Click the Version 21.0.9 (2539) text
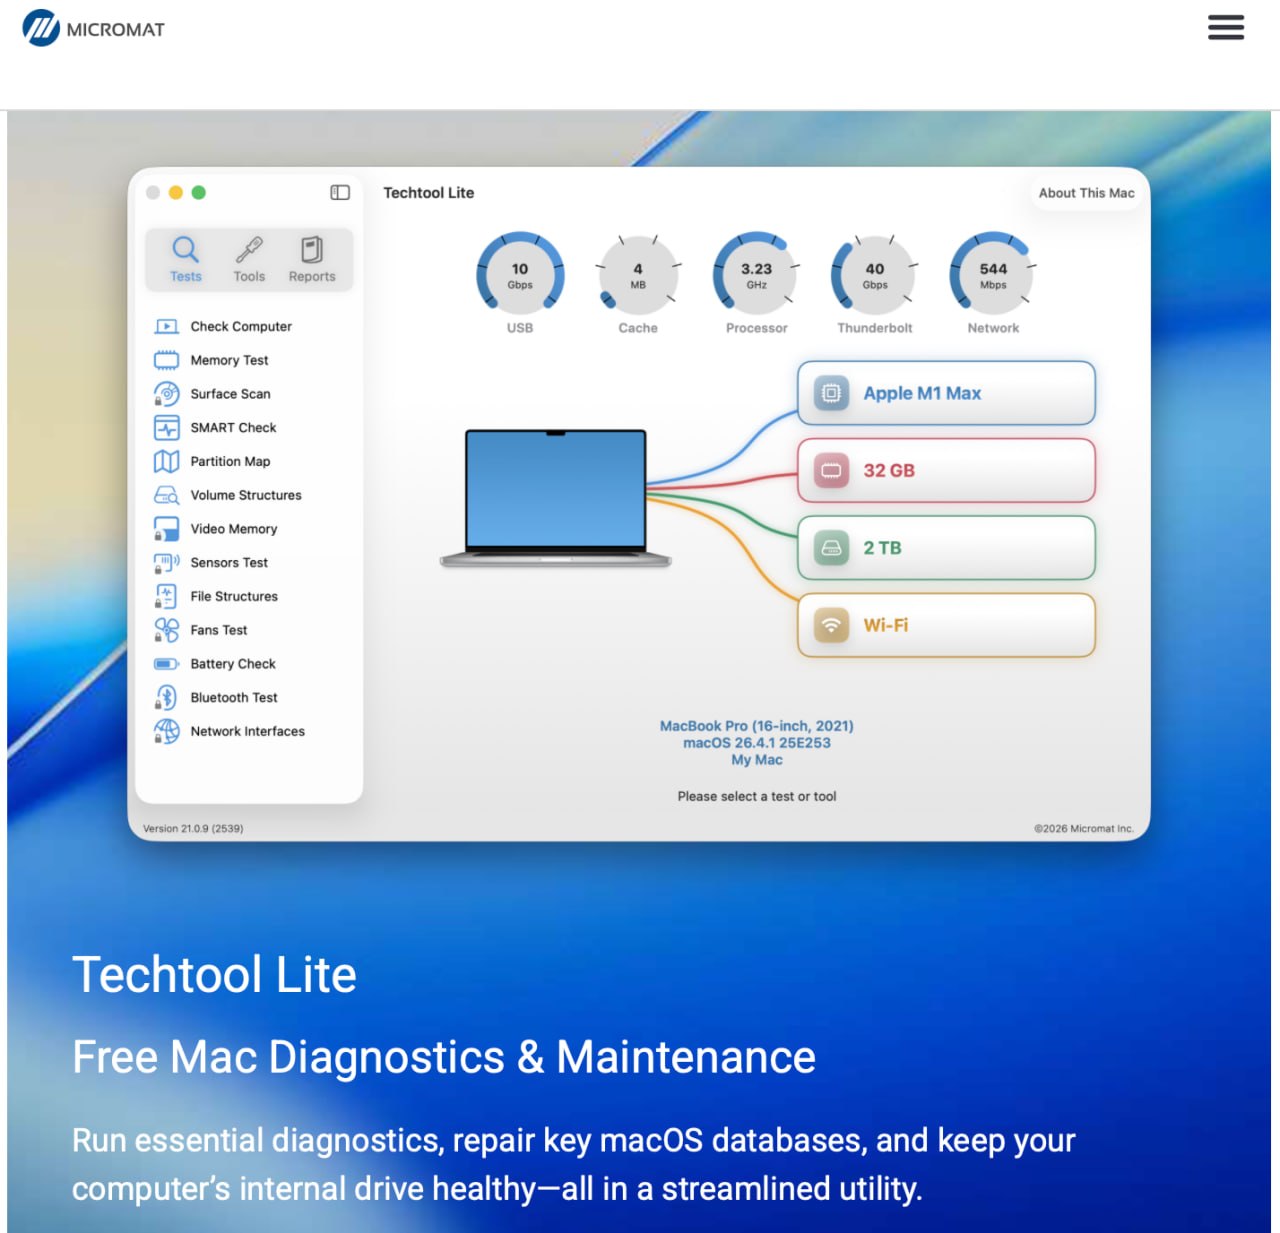Image resolution: width=1280 pixels, height=1233 pixels. (x=193, y=828)
